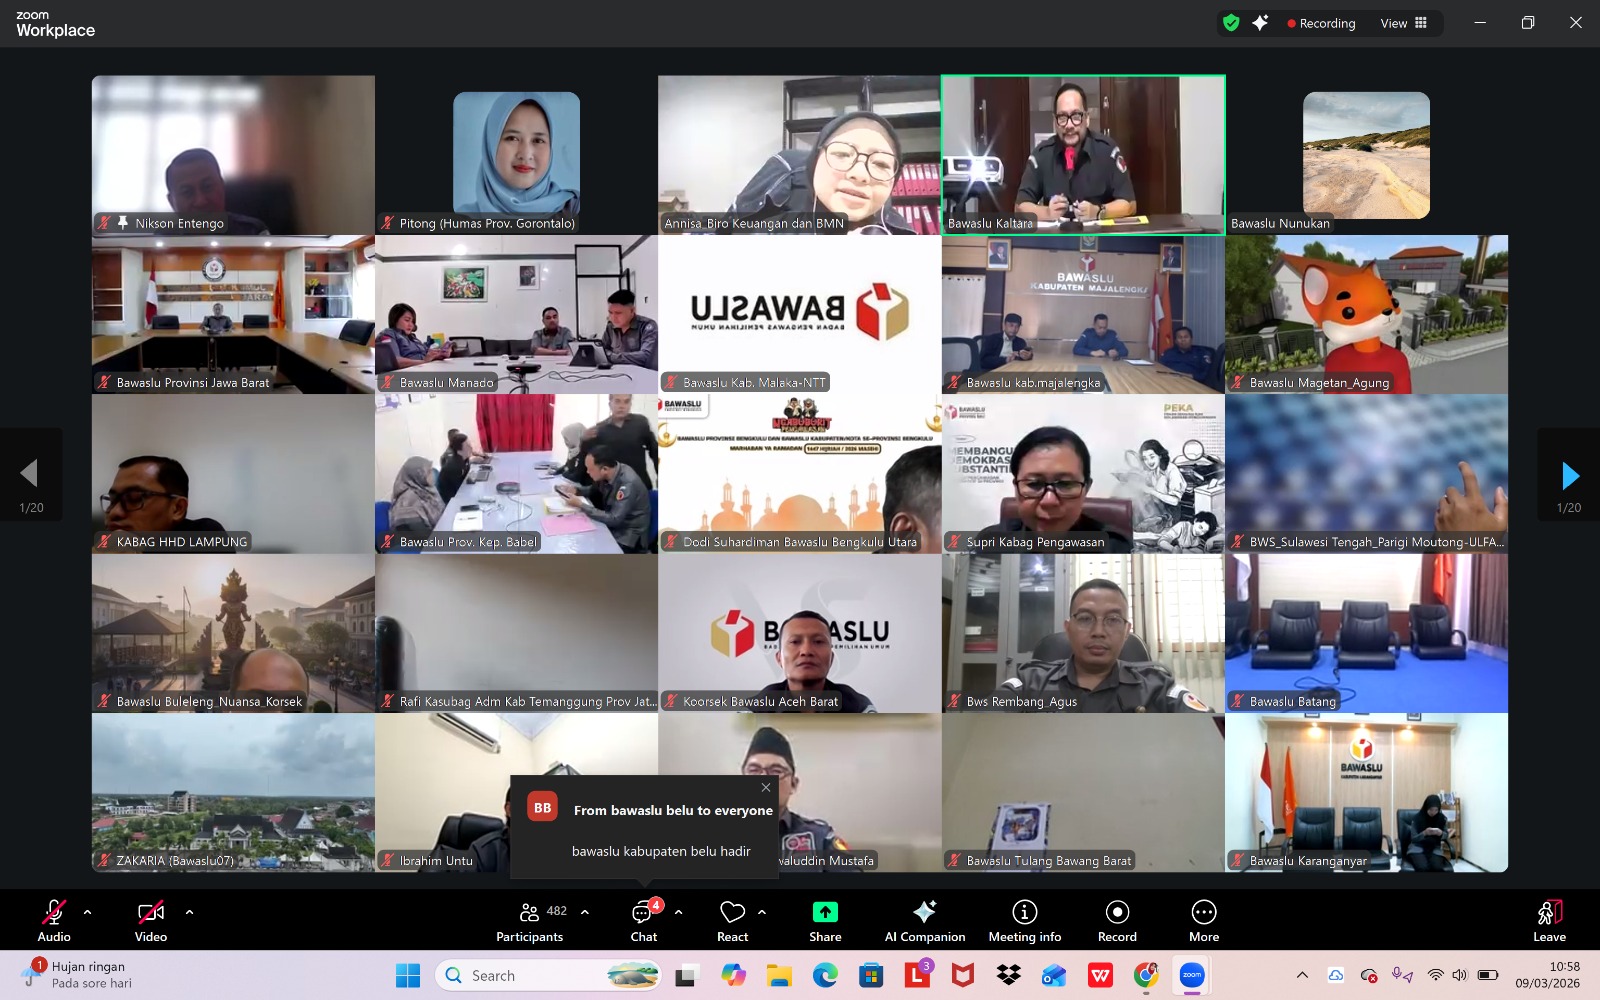This screenshot has width=1600, height=1000.
Task: Expand the video options arrow
Action: pyautogui.click(x=189, y=912)
